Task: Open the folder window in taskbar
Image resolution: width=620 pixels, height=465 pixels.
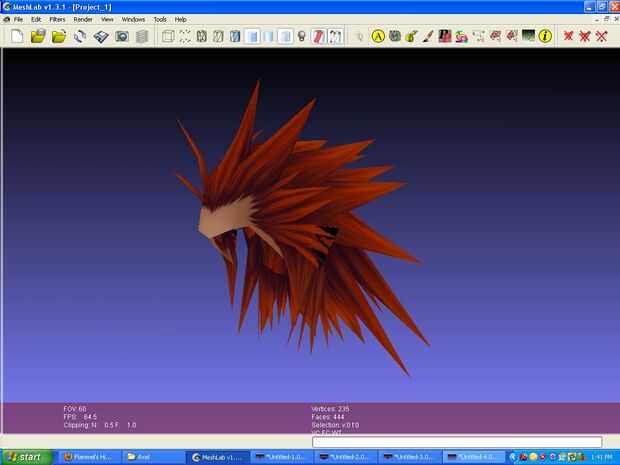Action: point(153,457)
